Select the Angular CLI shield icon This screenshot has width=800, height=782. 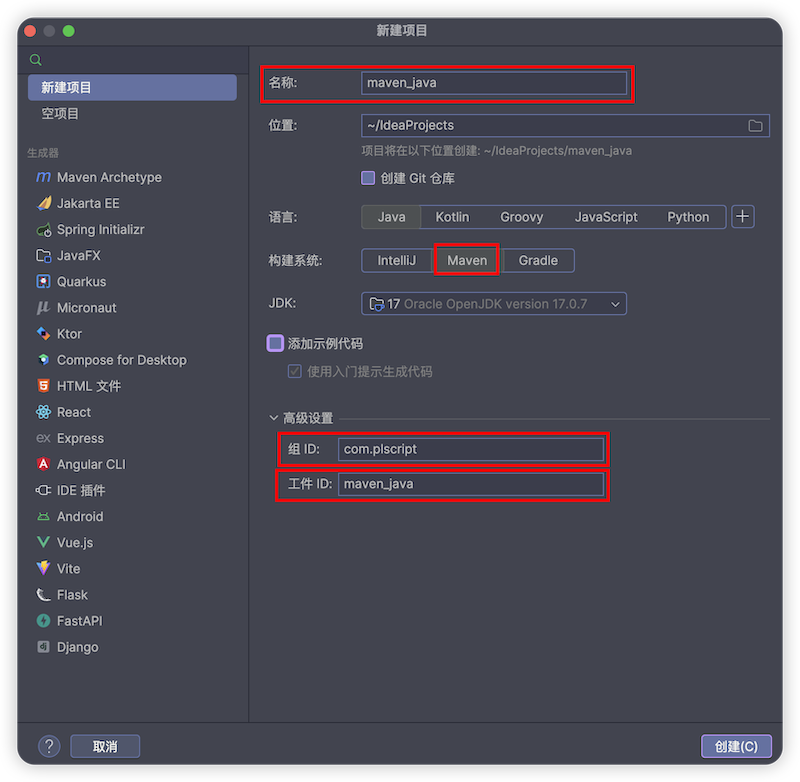coord(43,464)
